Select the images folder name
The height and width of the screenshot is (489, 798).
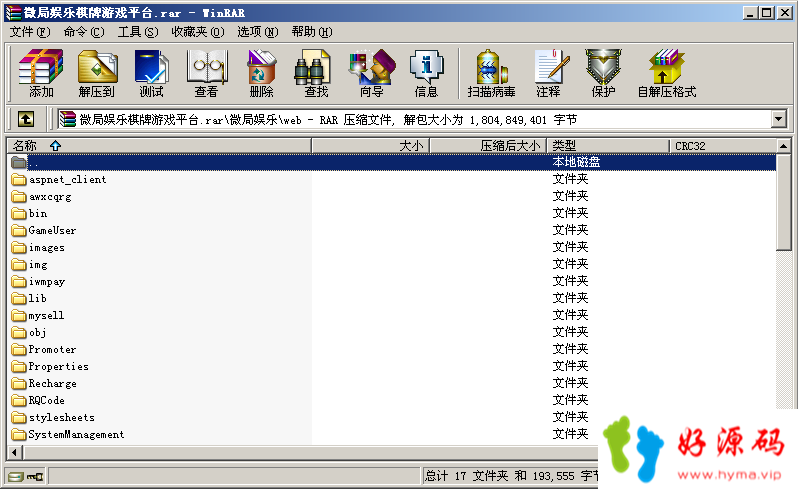(47, 247)
